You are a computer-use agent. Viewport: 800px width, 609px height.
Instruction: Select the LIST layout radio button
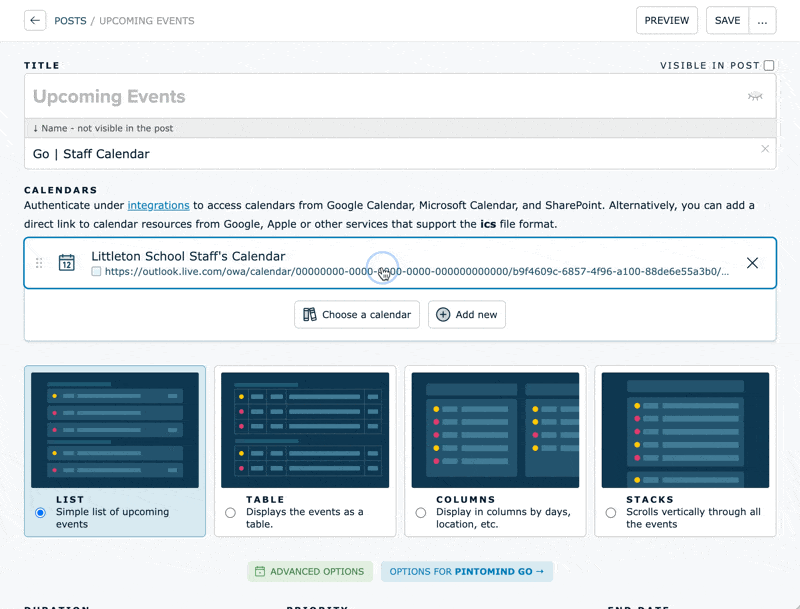pyautogui.click(x=40, y=513)
